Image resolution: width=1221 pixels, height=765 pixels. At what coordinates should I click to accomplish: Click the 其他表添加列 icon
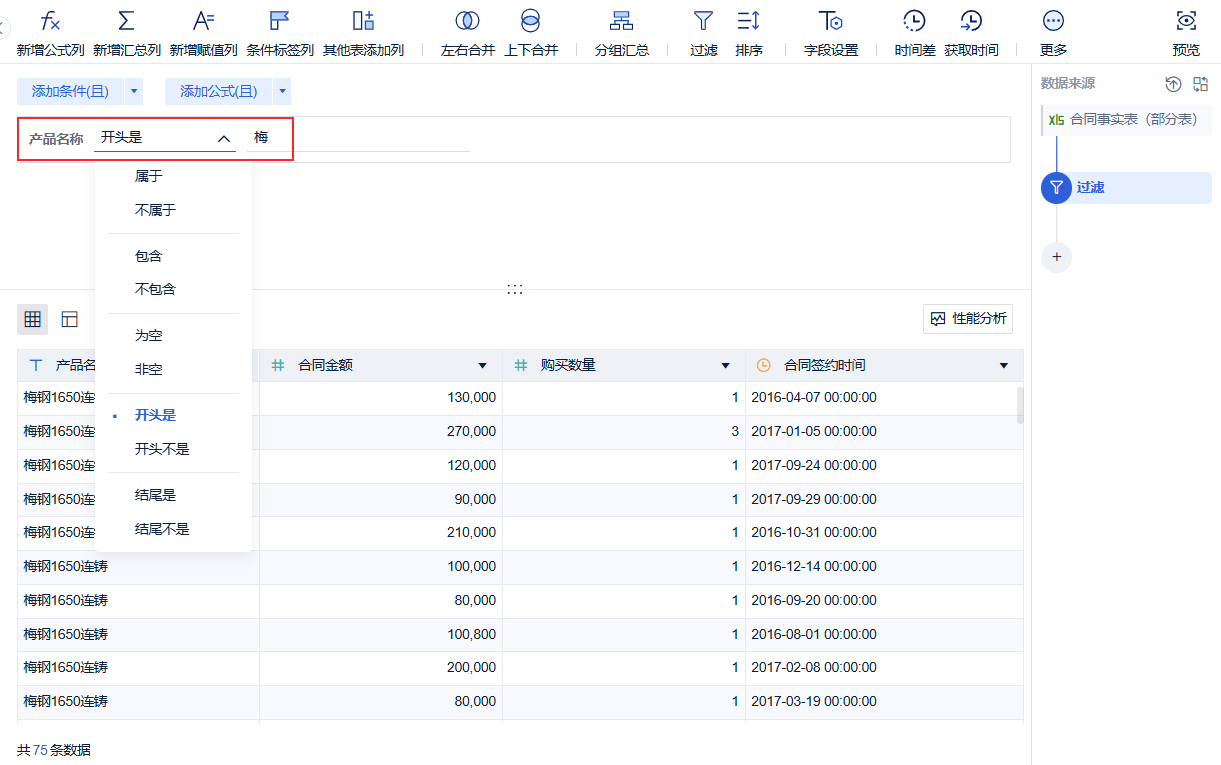pyautogui.click(x=363, y=21)
